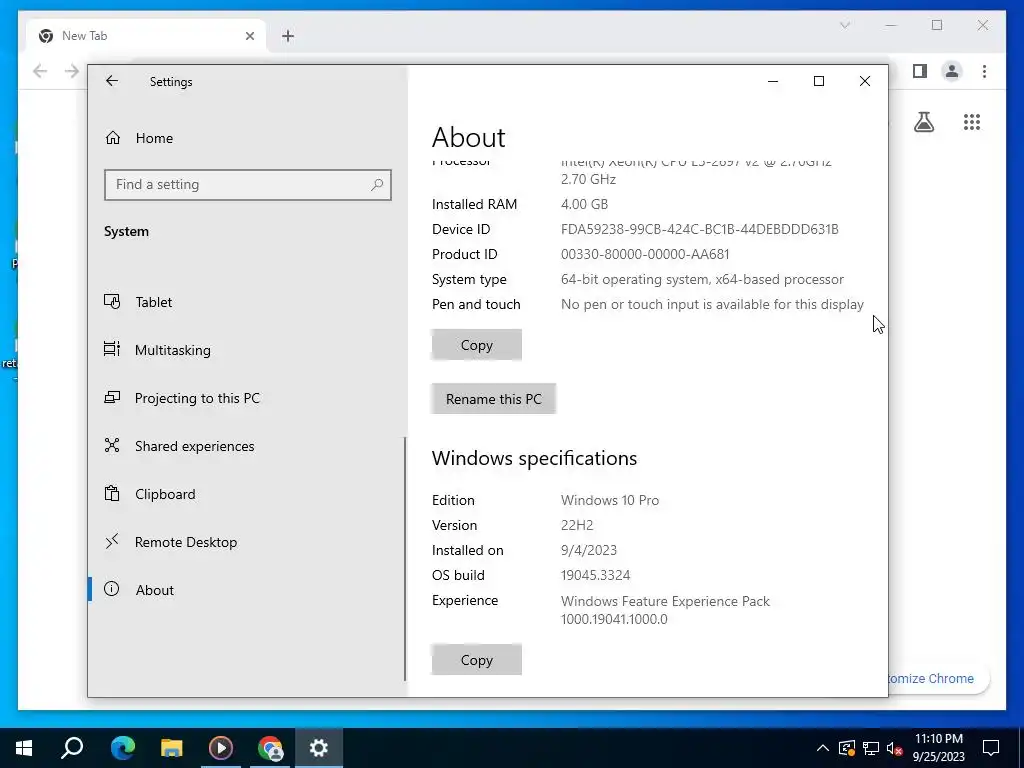Open the media player taskbar icon
The width and height of the screenshot is (1024, 768).
click(x=221, y=748)
